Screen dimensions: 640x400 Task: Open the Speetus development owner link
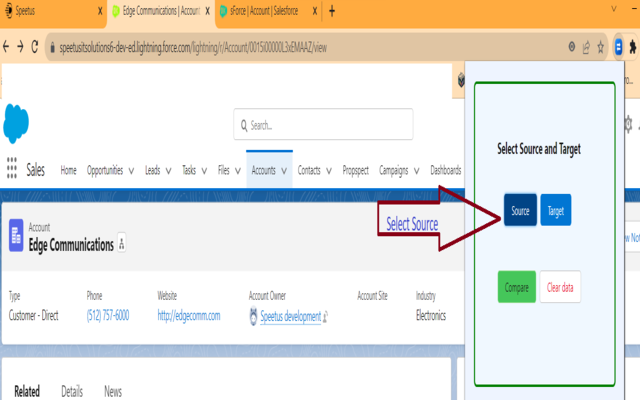pyautogui.click(x=291, y=316)
